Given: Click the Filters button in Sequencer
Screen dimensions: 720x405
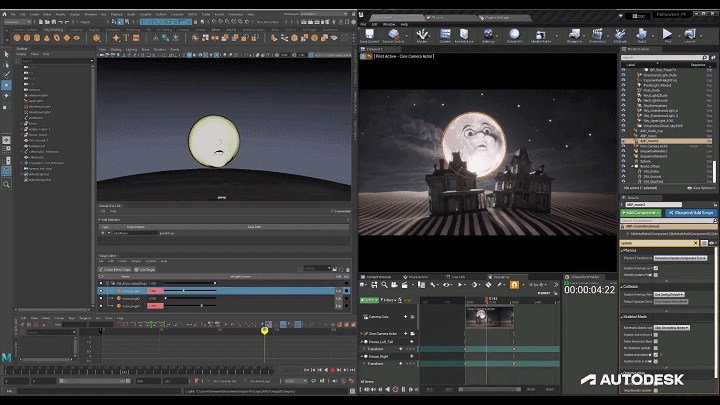Looking at the screenshot, I should click(388, 300).
